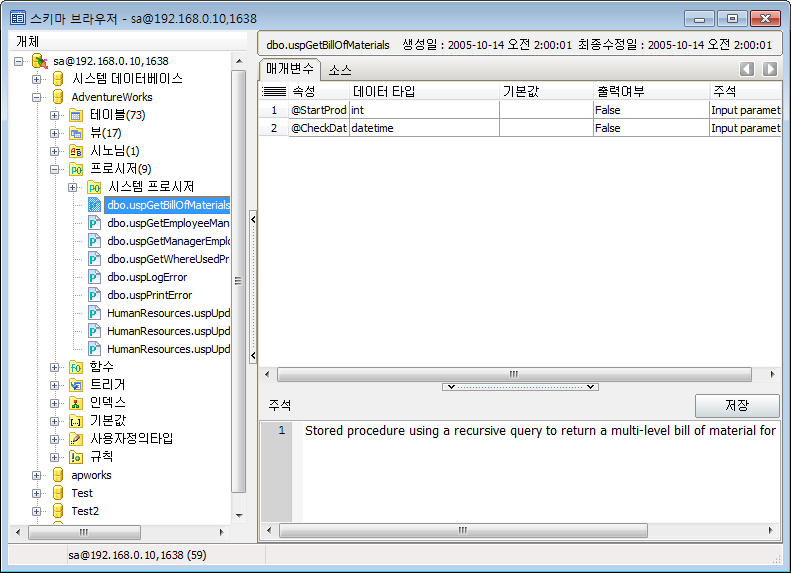Viewport: 791px width, 573px height.
Task: Click the 규칙 rules icon
Action: pyautogui.click(x=76, y=457)
